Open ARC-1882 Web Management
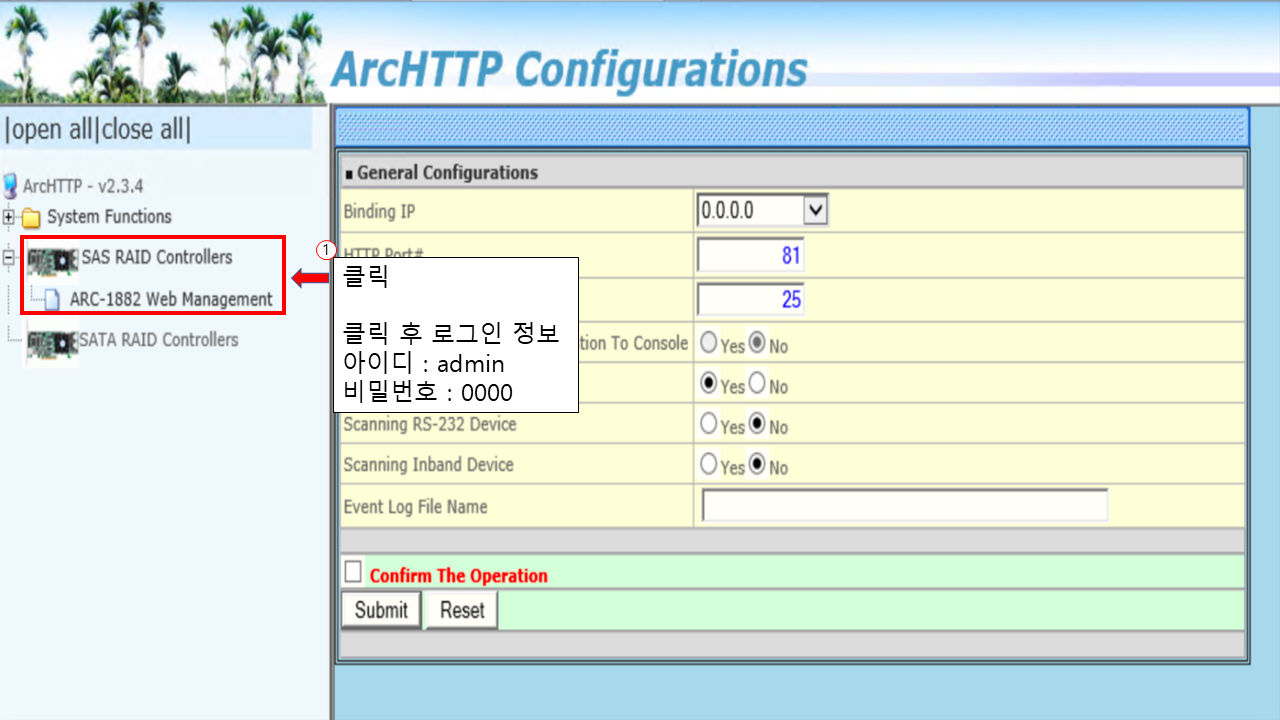The width and height of the screenshot is (1280, 720). (171, 299)
